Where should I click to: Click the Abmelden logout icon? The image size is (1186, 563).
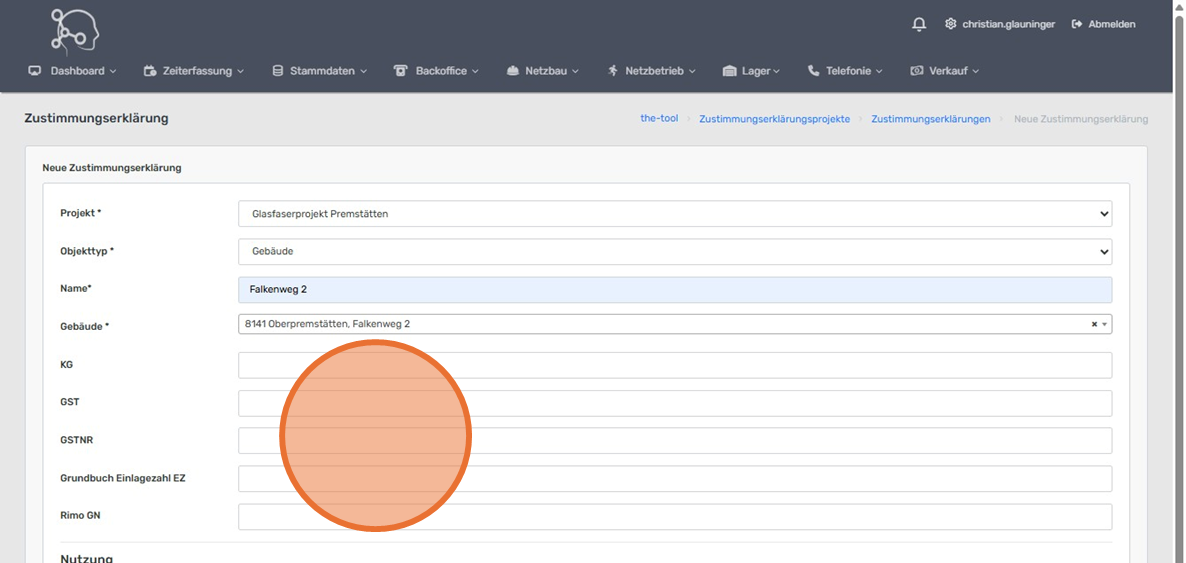[1077, 24]
